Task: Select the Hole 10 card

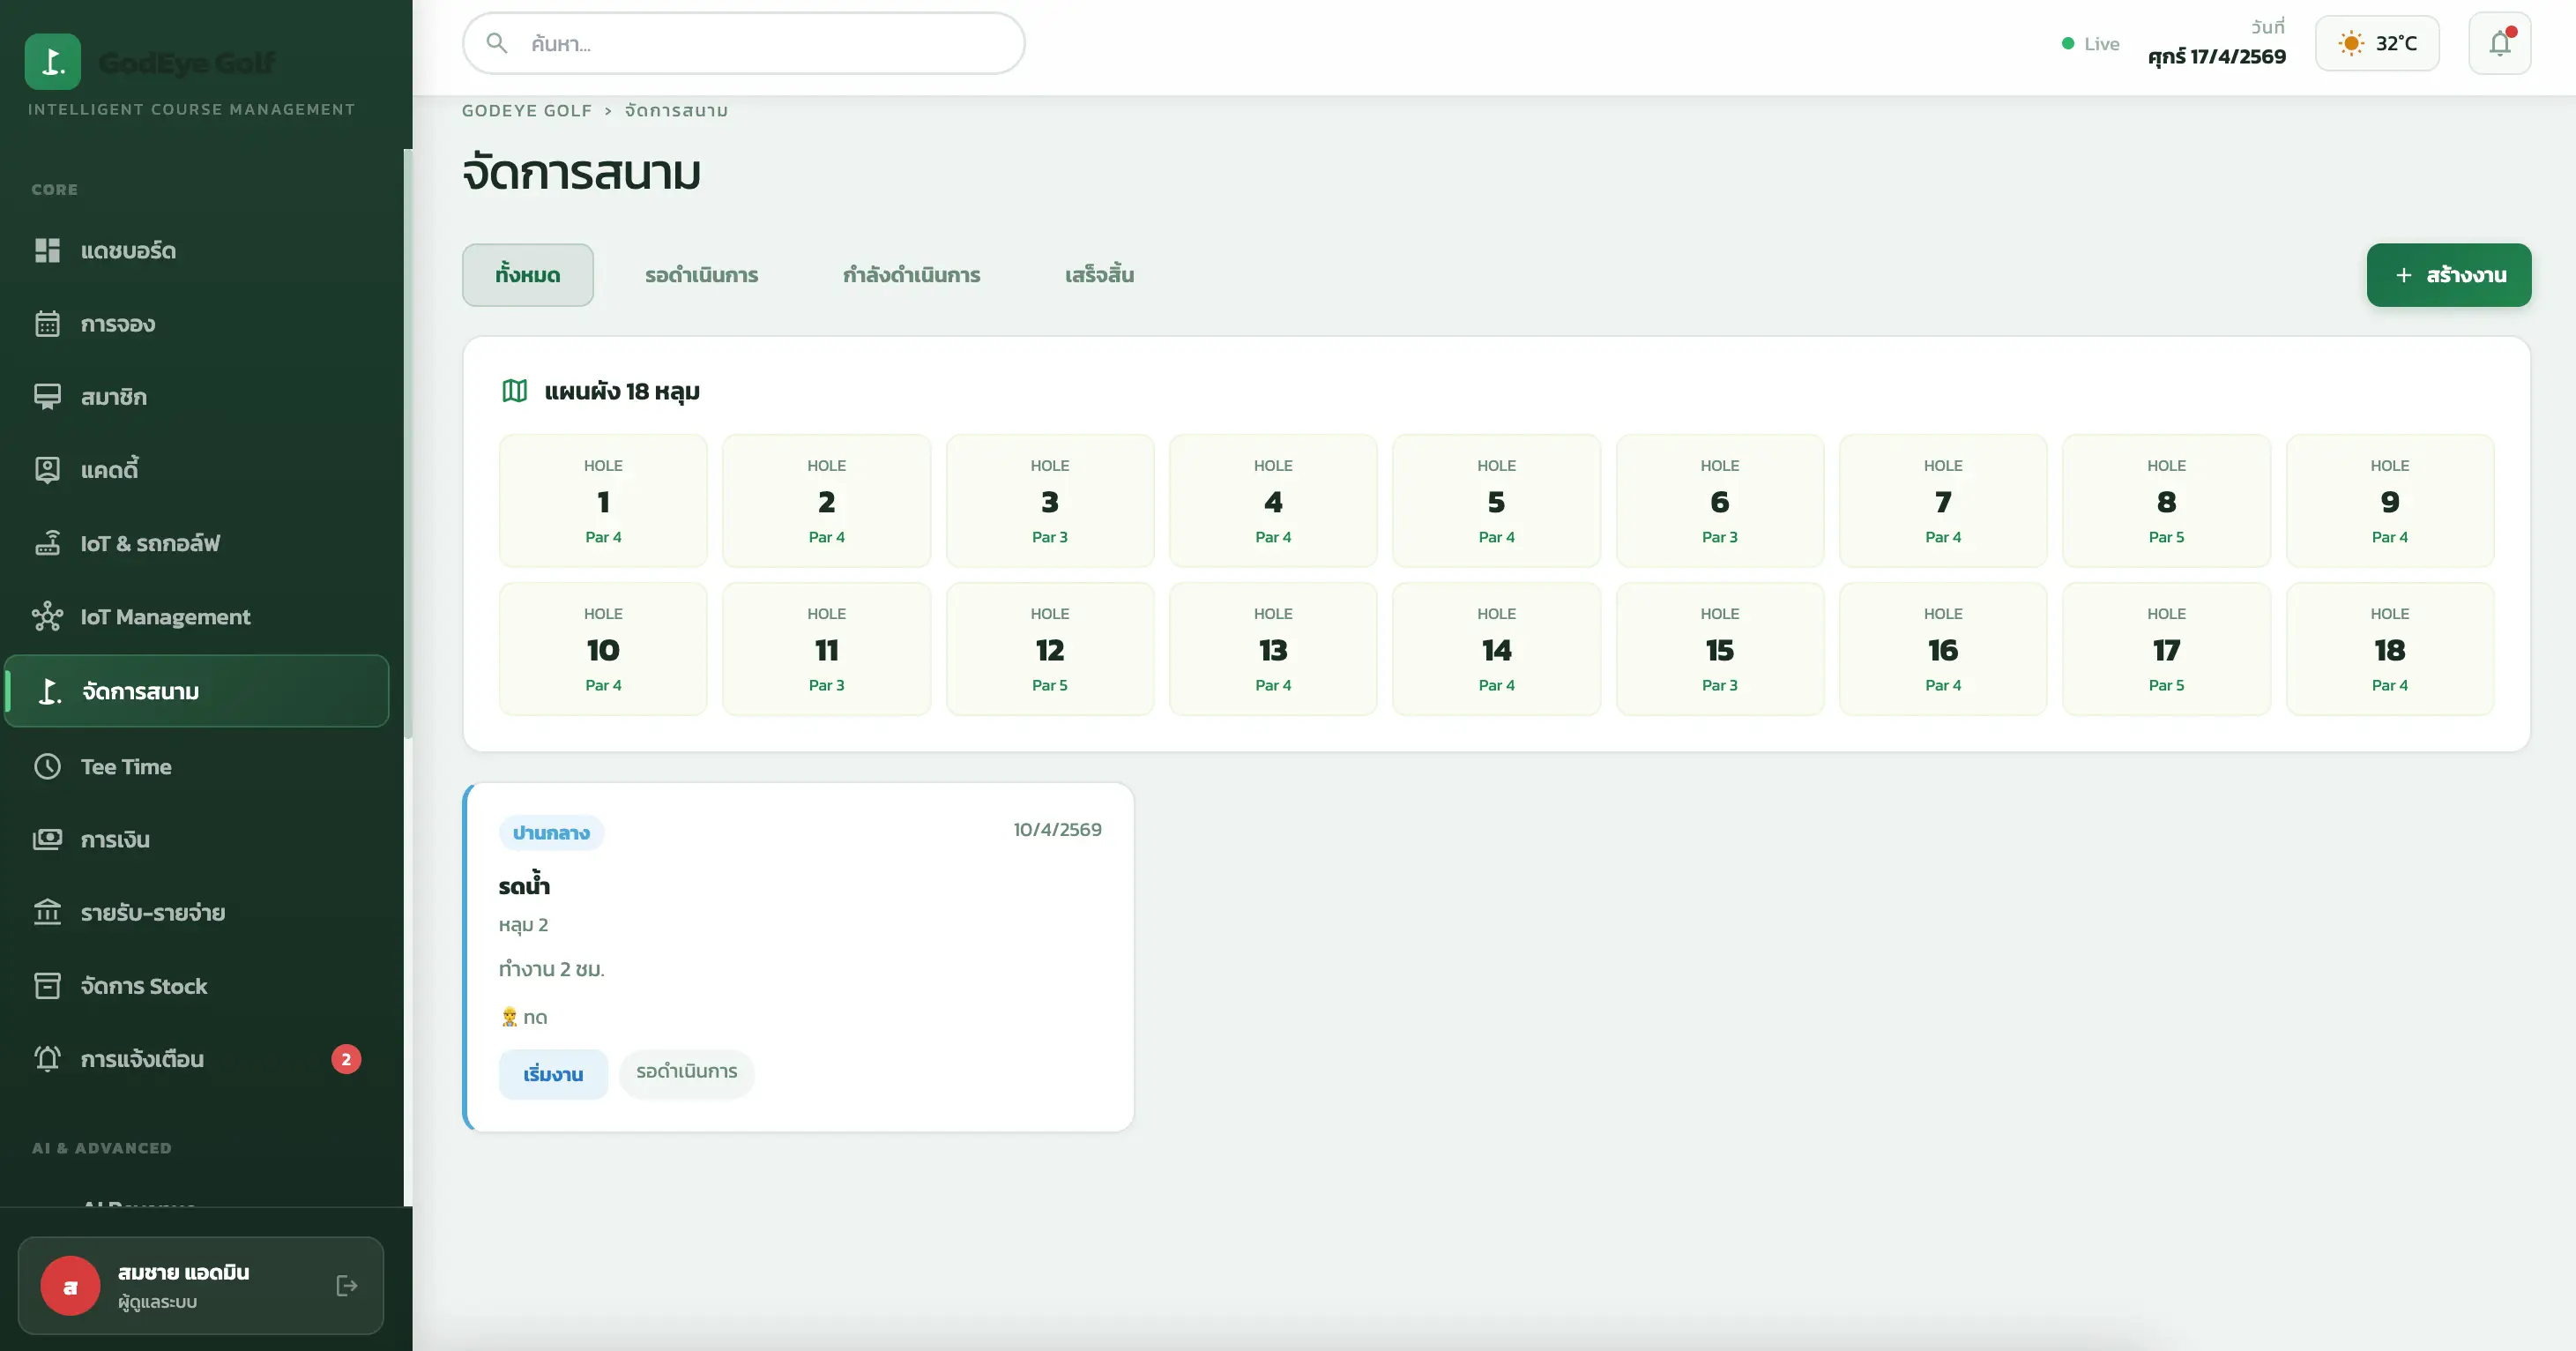Action: pos(603,649)
